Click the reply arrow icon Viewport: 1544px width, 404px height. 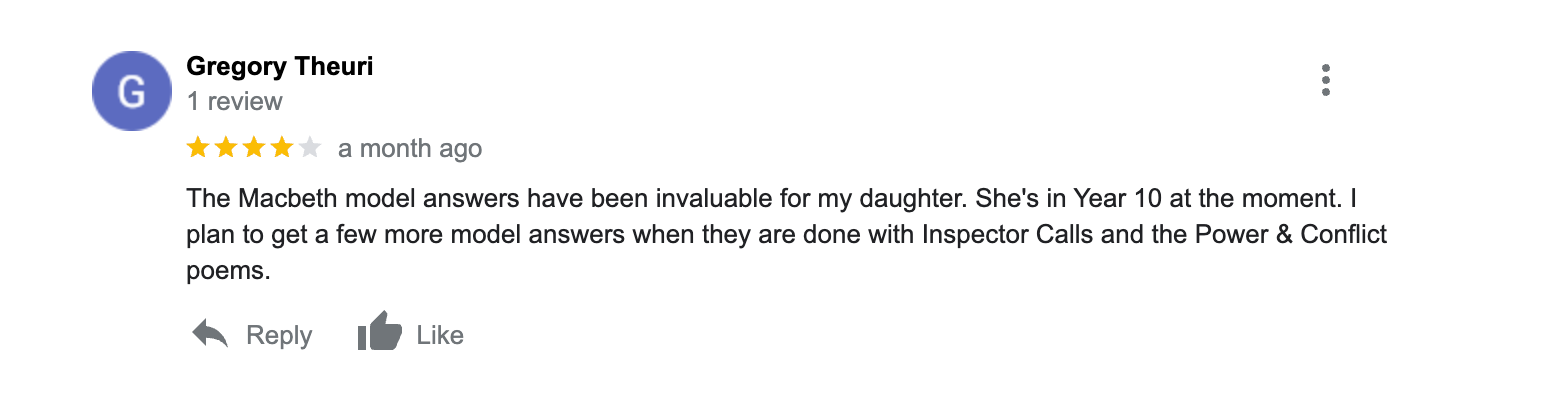click(x=210, y=334)
